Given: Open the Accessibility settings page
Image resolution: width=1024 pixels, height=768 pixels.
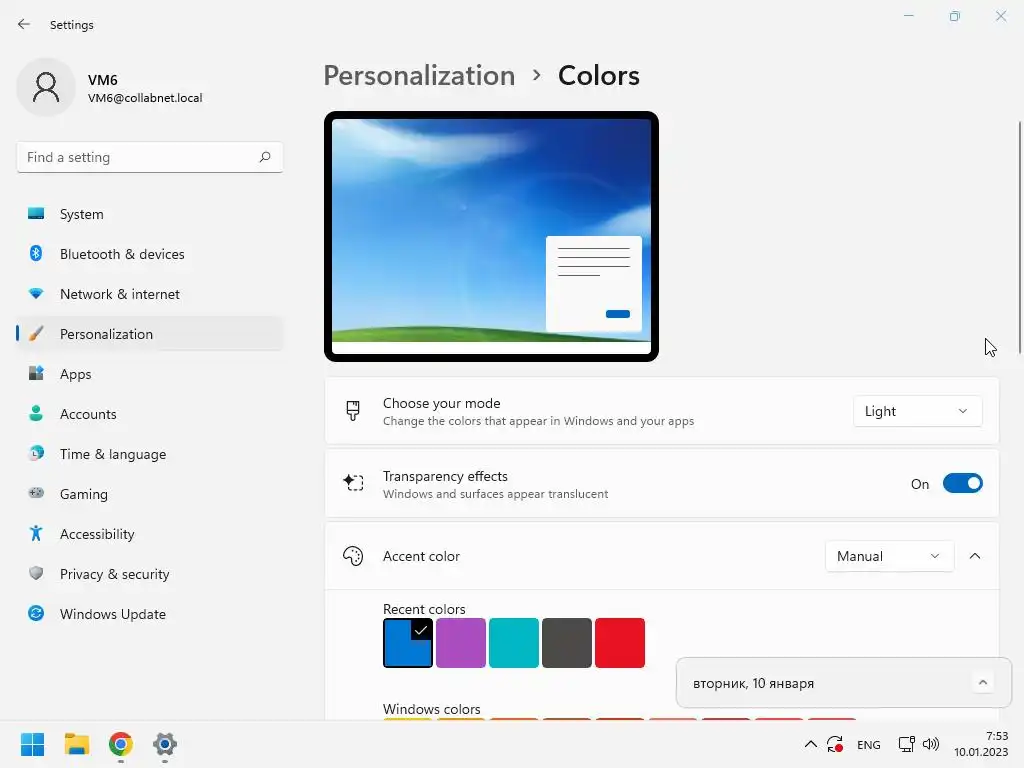Looking at the screenshot, I should (150, 534).
